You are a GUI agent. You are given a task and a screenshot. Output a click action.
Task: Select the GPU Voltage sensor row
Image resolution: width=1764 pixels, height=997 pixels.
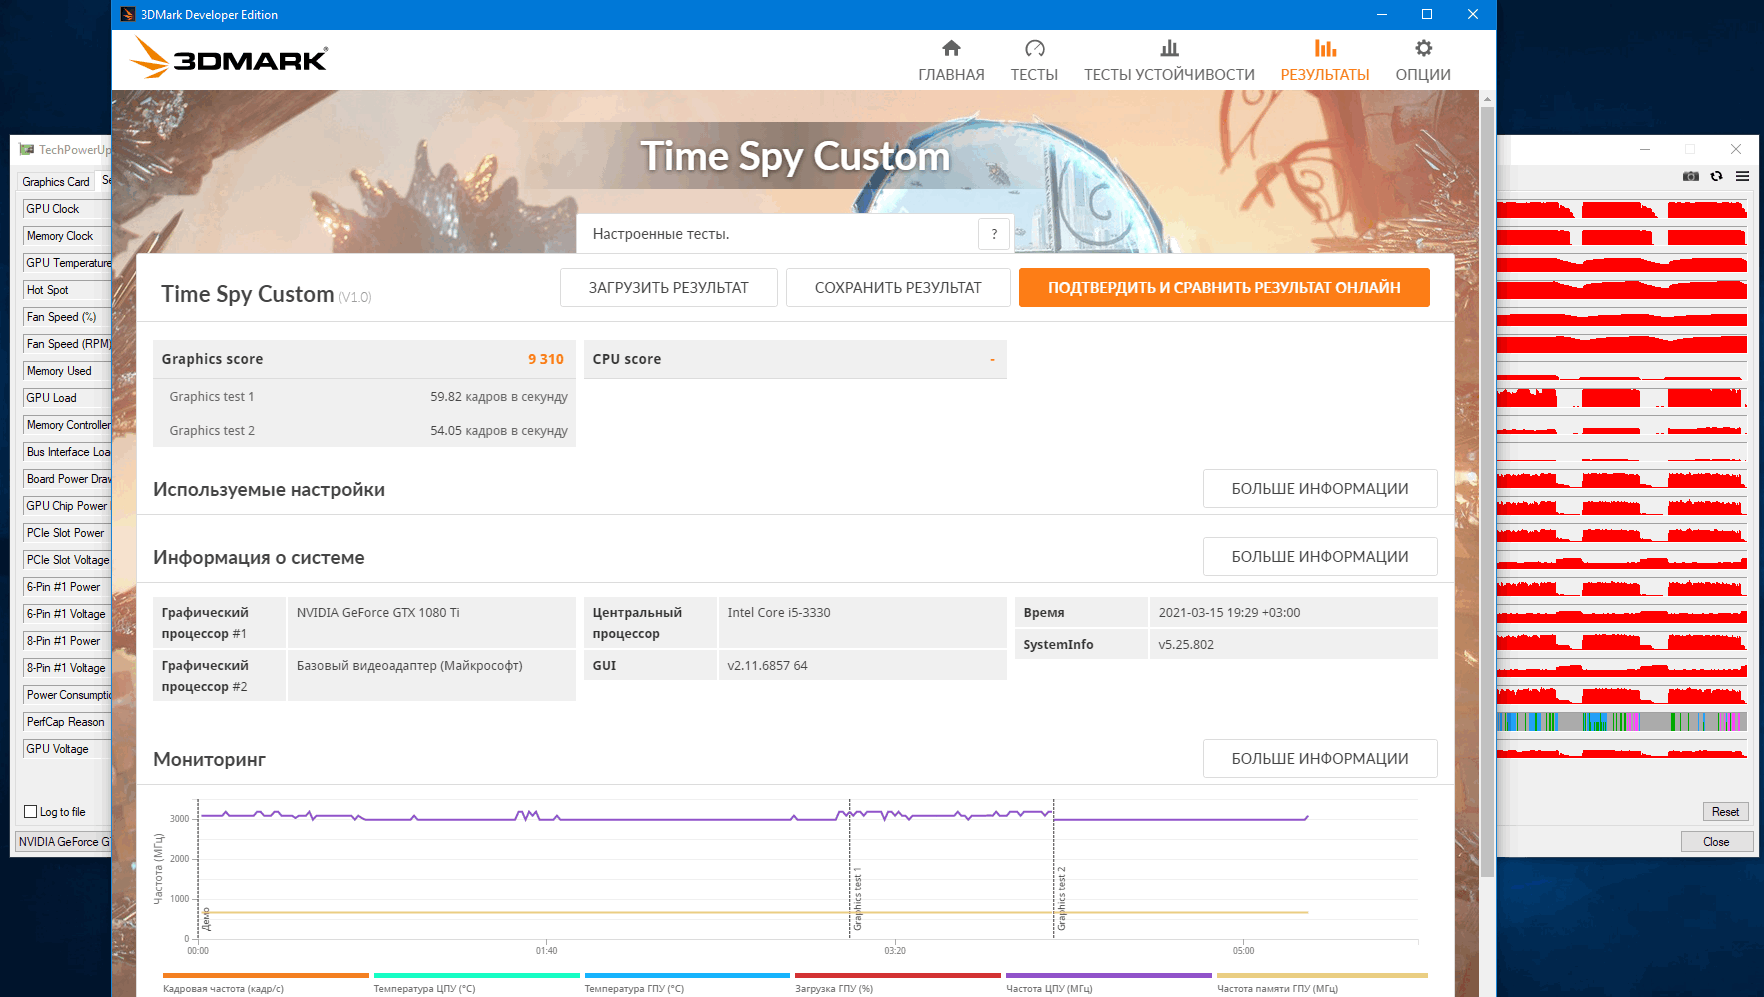[66, 749]
